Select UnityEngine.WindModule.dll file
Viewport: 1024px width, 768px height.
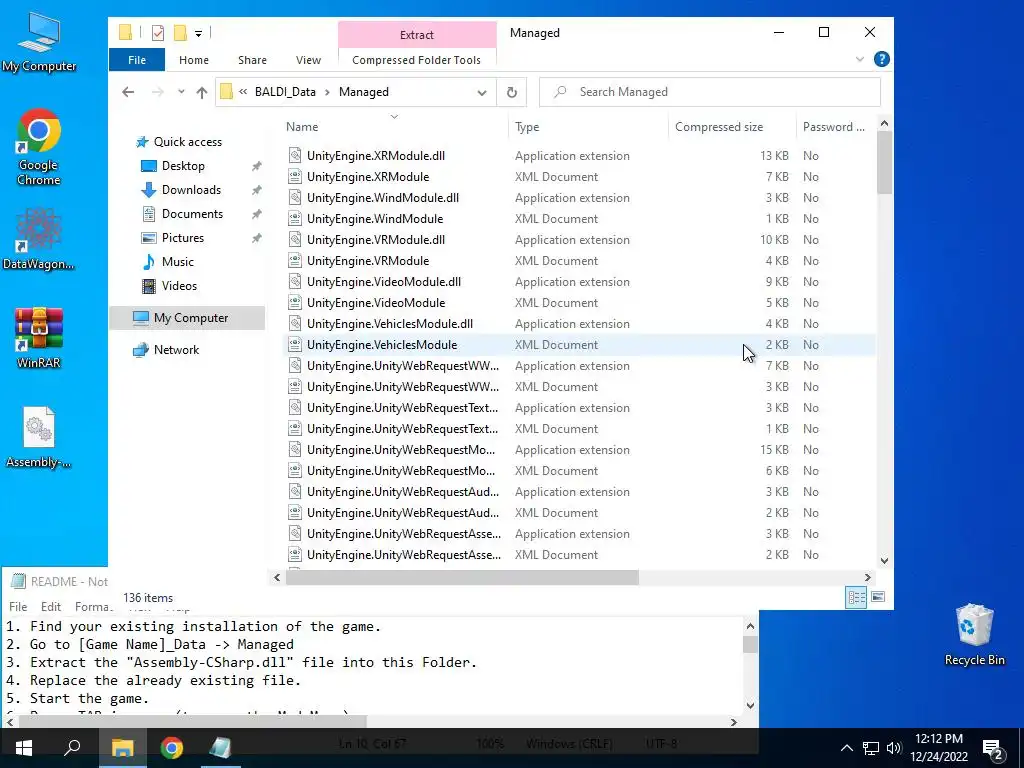coord(383,198)
